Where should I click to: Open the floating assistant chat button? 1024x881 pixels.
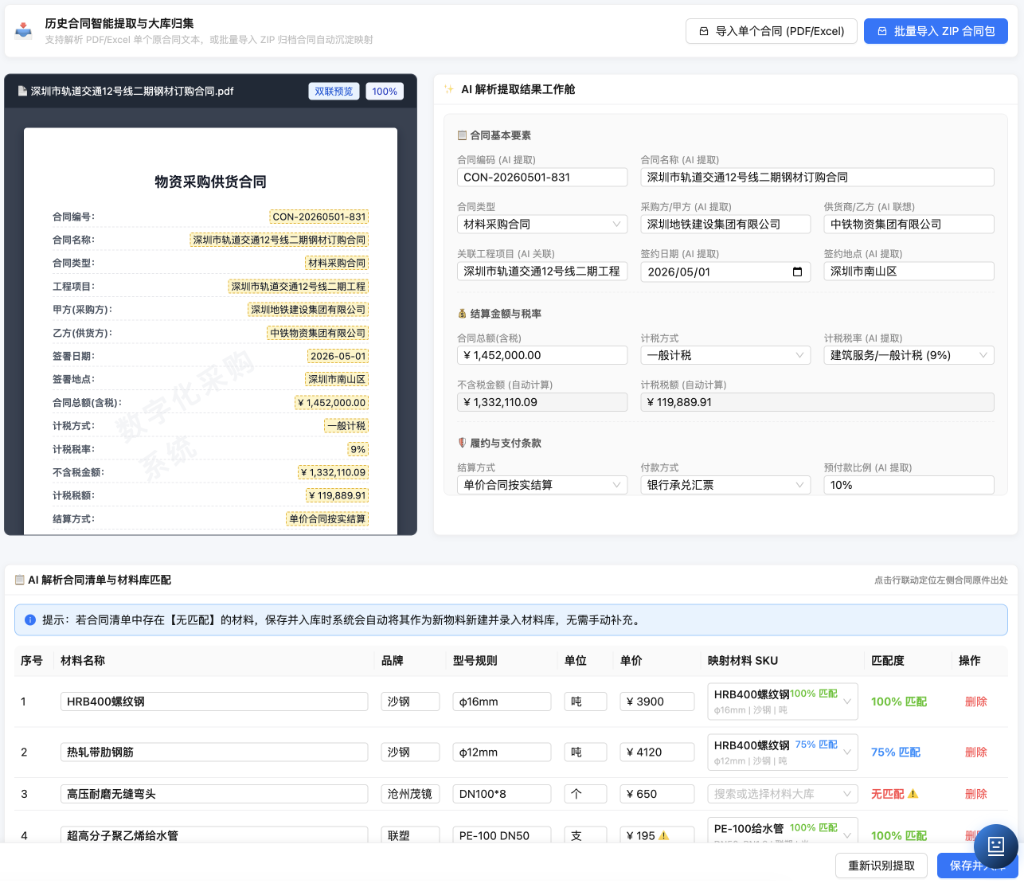click(x=995, y=846)
